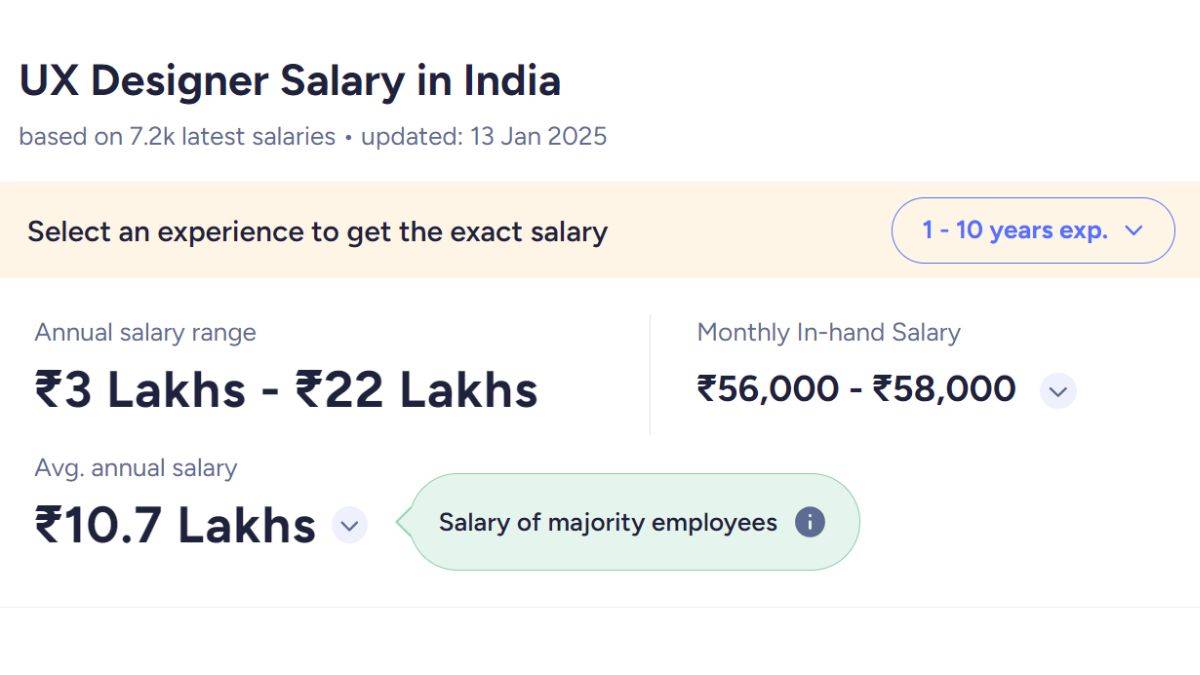Click the Monthly In-hand Salary label

click(828, 332)
